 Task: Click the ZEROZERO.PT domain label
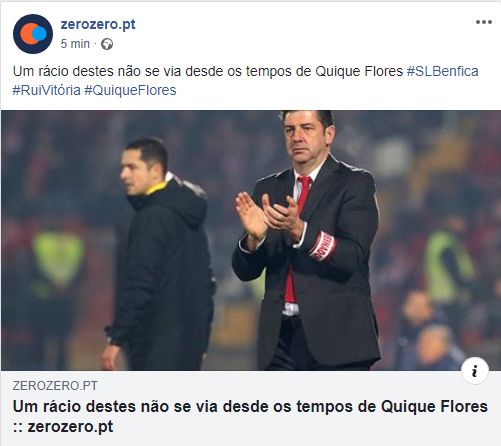(55, 386)
